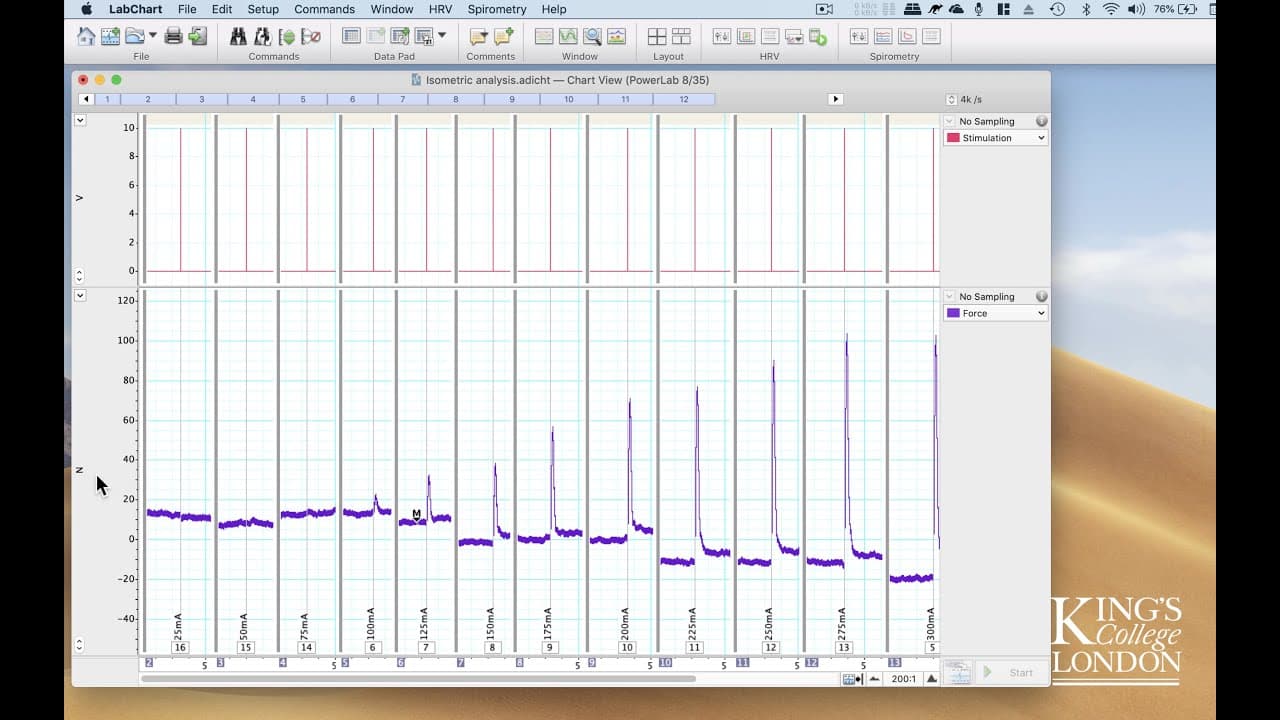Click the HRV export dropdown icon
This screenshot has height=720, width=1280.
coord(794,37)
